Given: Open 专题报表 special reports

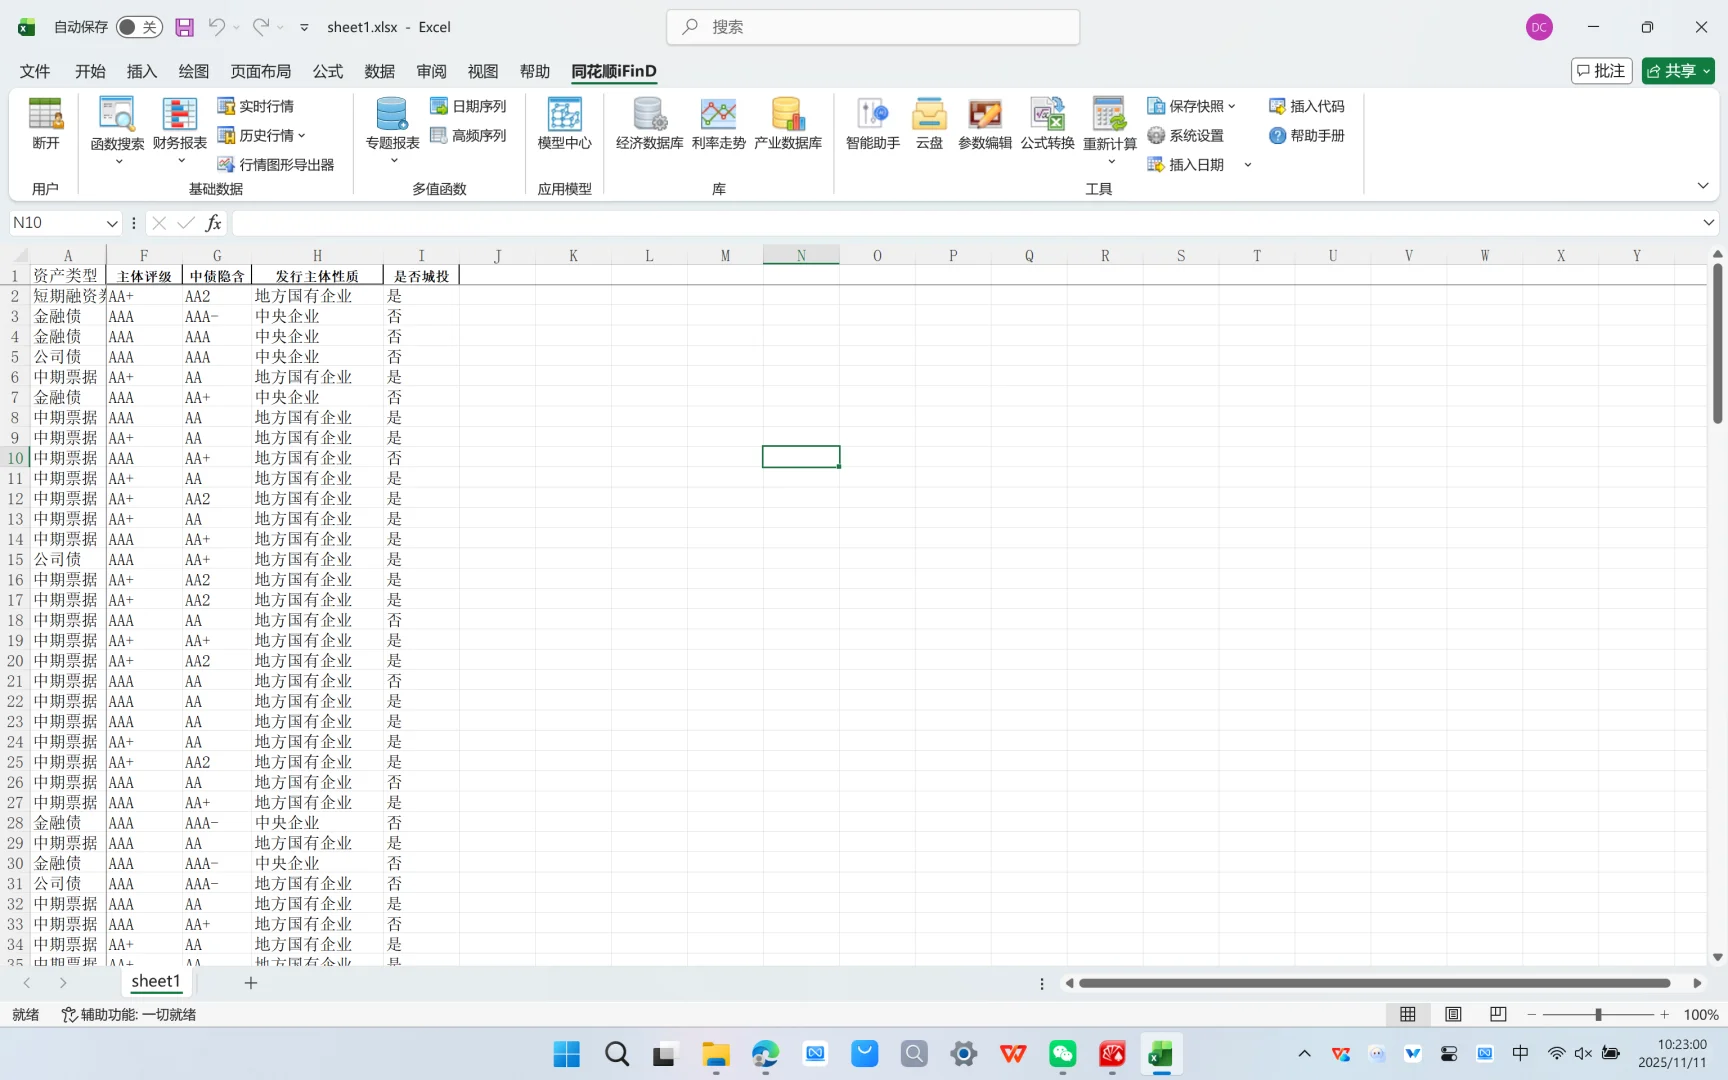Looking at the screenshot, I should tap(392, 130).
